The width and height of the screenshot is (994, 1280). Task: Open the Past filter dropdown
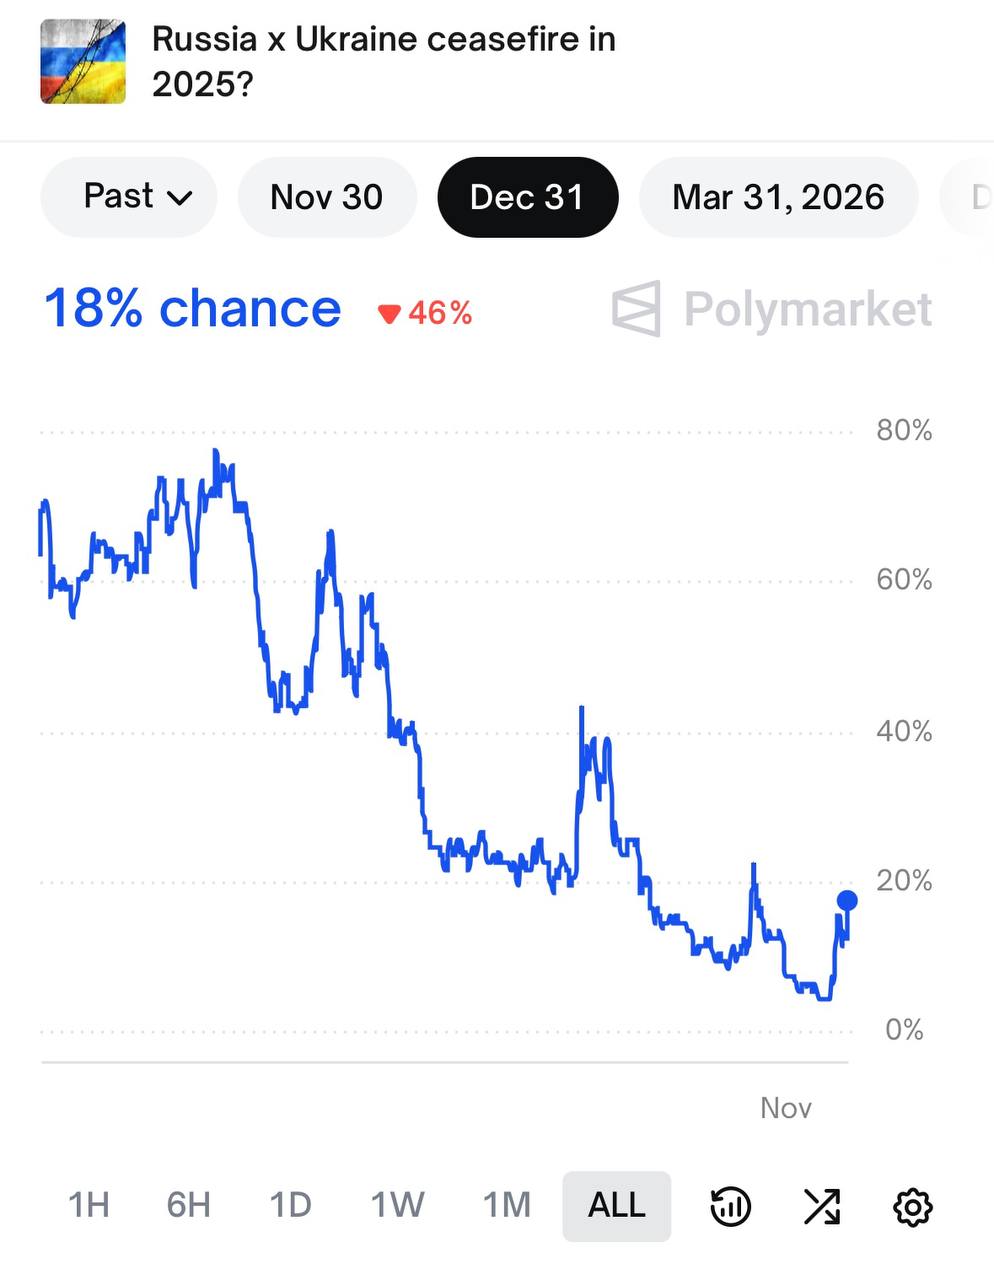[128, 197]
